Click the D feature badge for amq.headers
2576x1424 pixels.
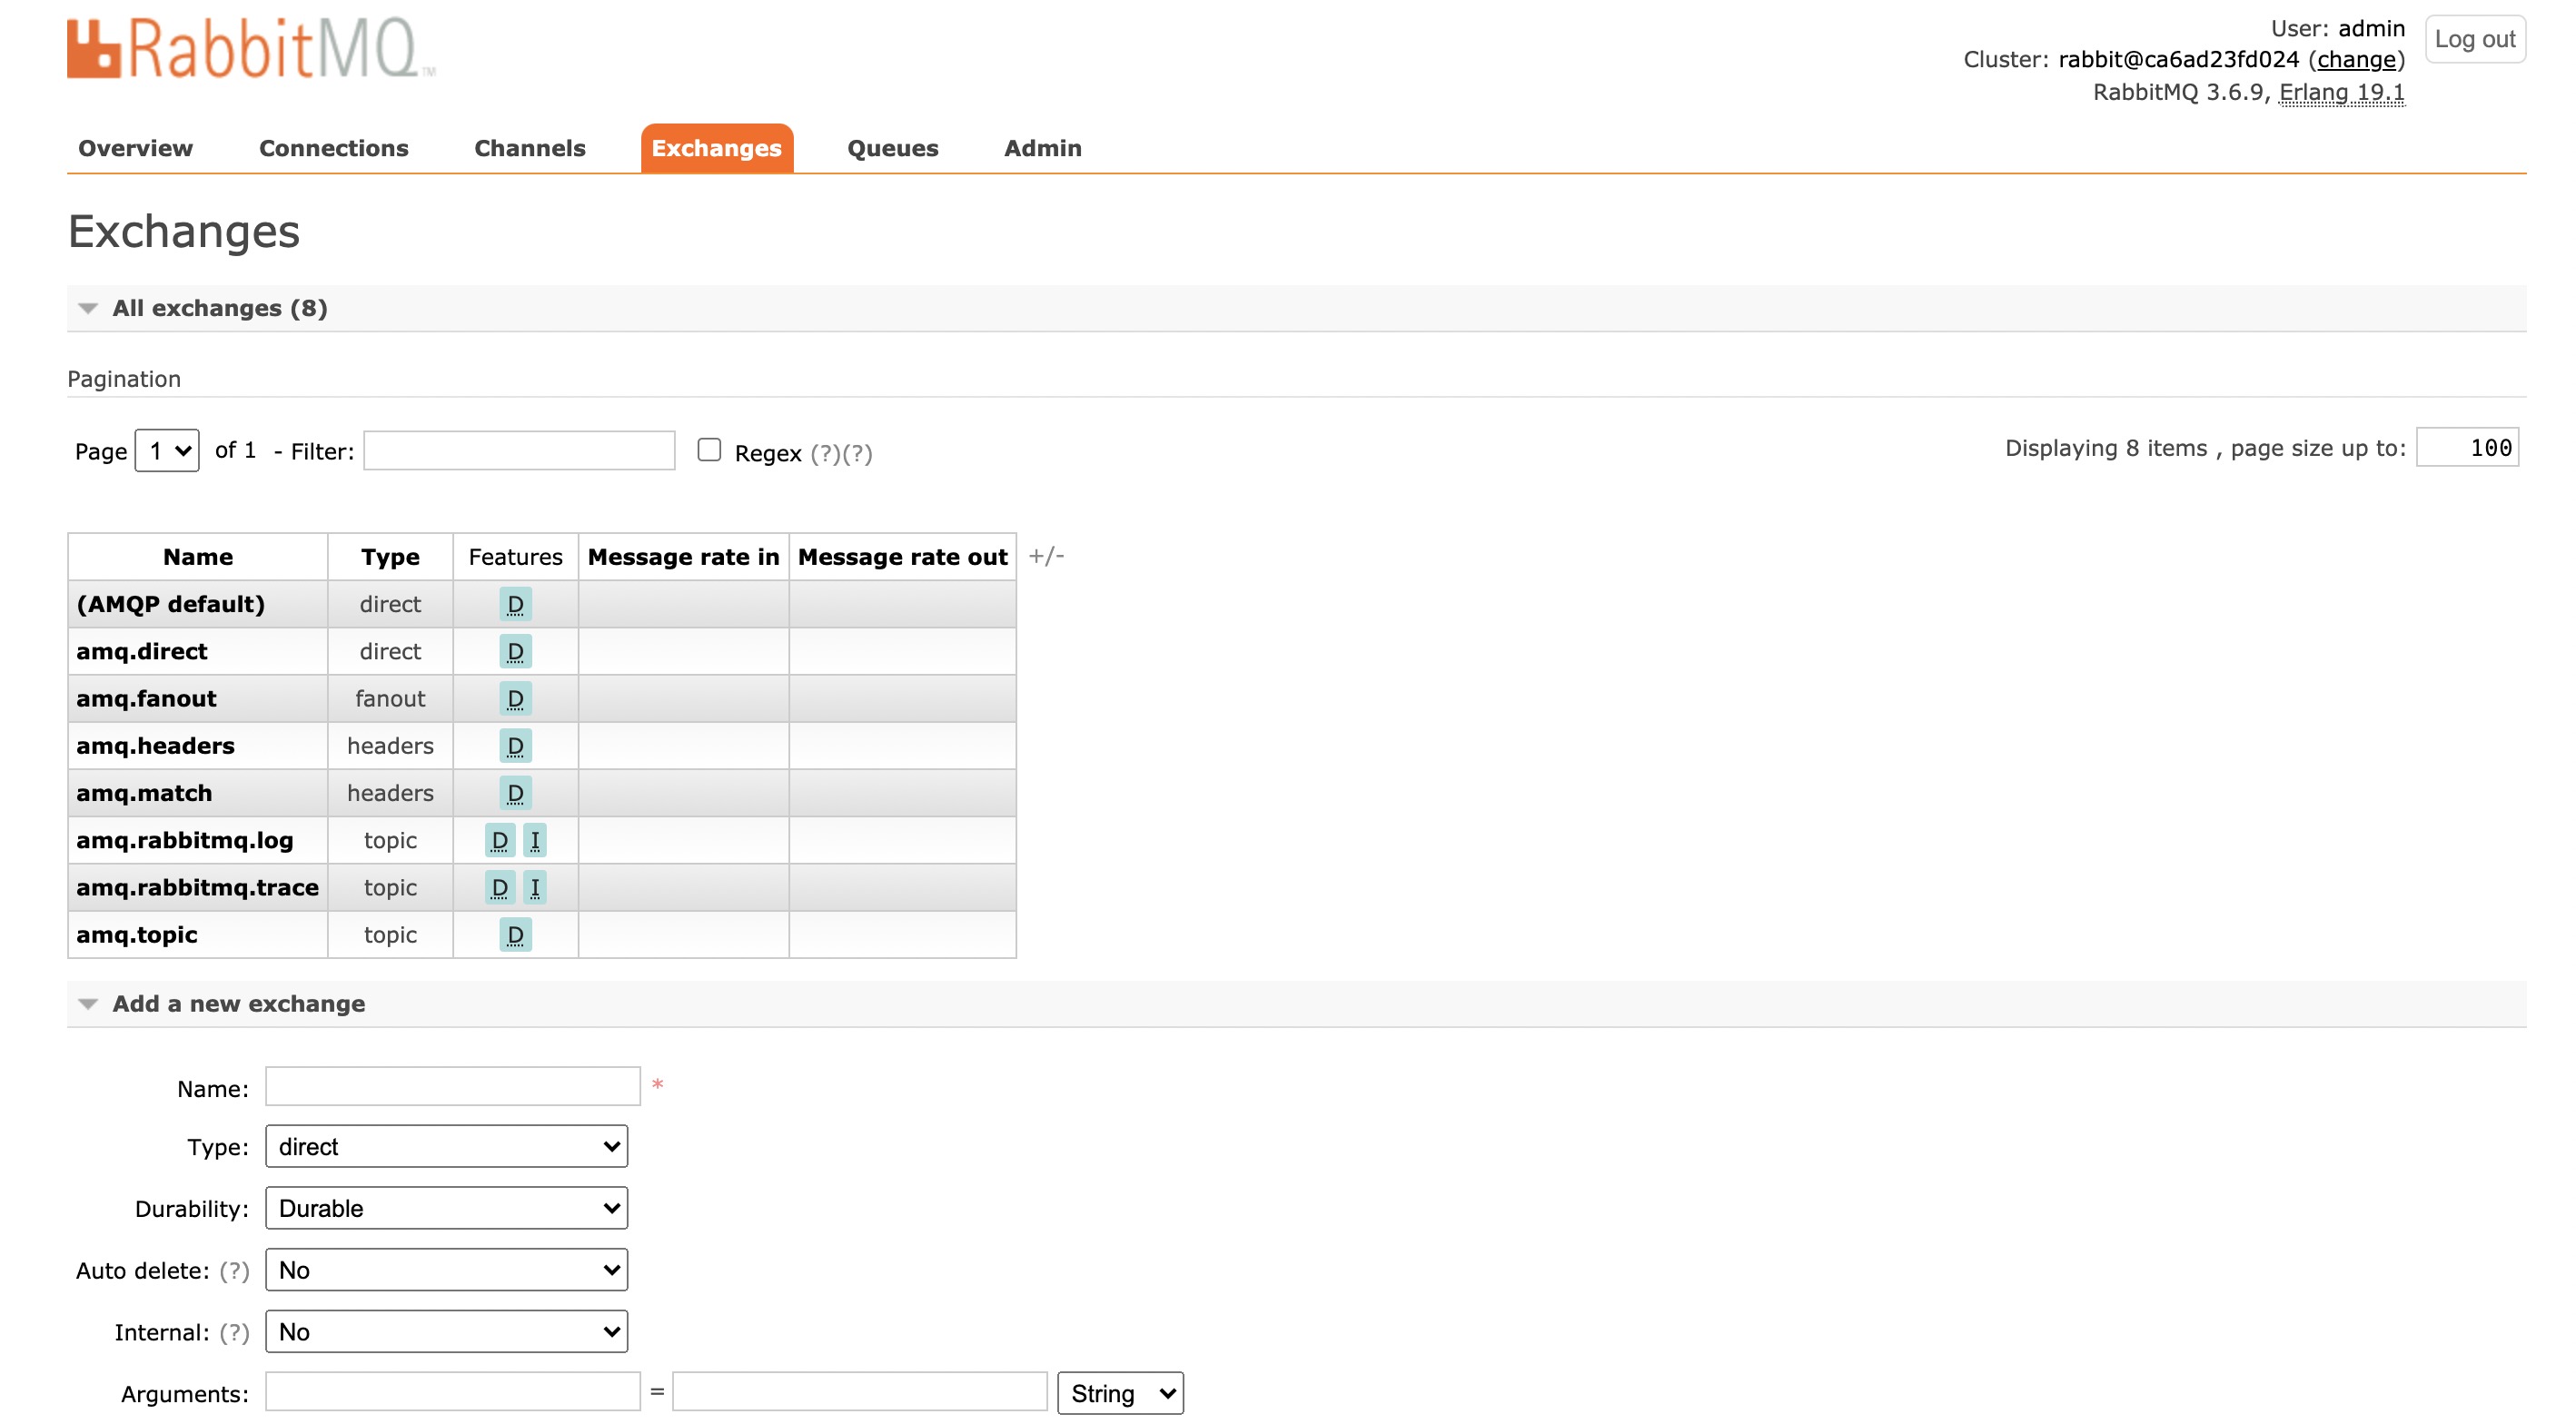coord(515,746)
